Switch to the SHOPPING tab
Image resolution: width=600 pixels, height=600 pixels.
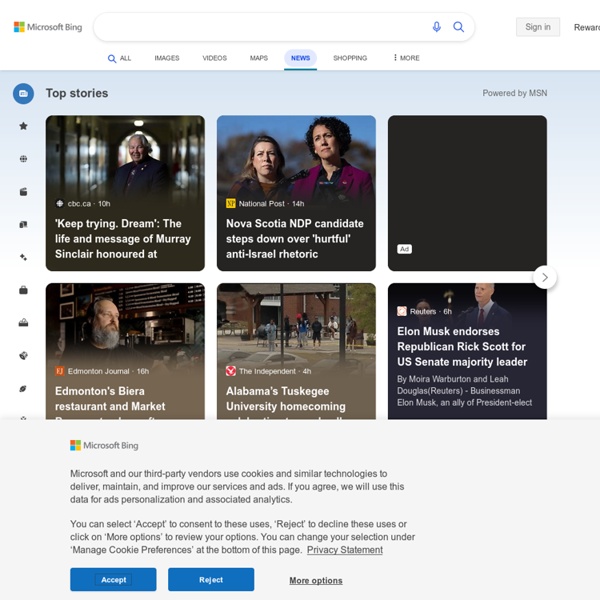[350, 58]
